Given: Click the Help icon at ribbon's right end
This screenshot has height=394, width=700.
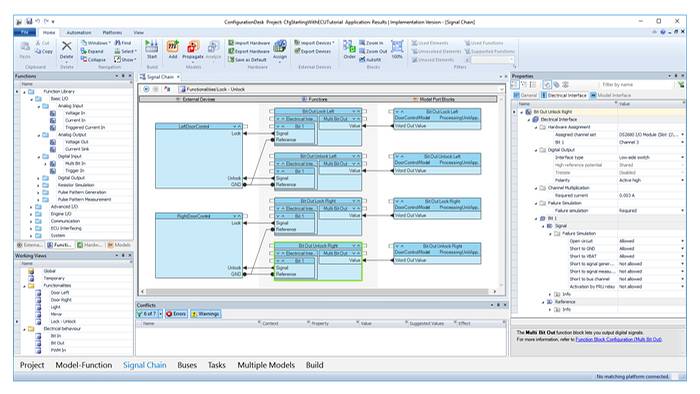Looking at the screenshot, I should click(662, 32).
